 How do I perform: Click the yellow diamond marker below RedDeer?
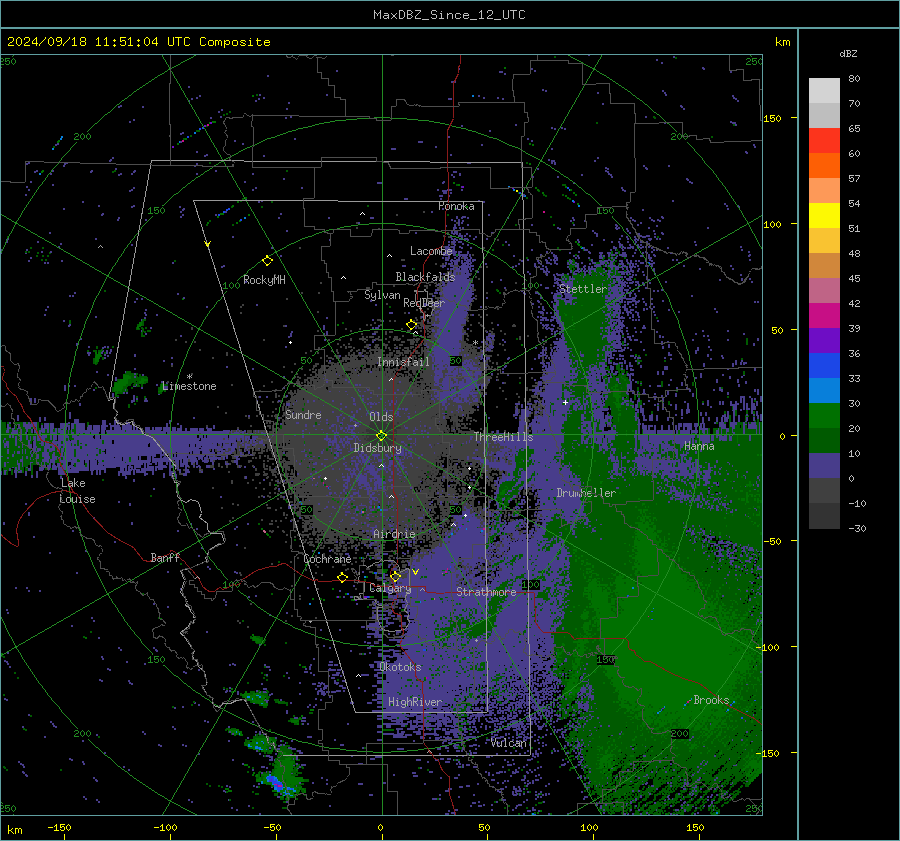point(412,325)
